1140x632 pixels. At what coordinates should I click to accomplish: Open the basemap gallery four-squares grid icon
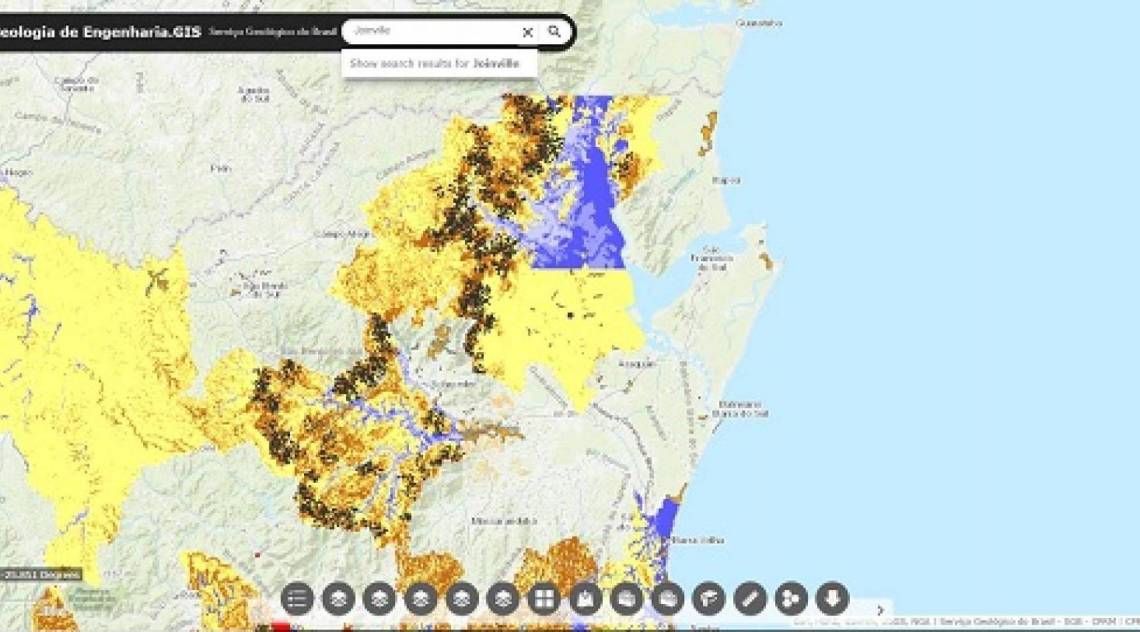click(x=543, y=599)
